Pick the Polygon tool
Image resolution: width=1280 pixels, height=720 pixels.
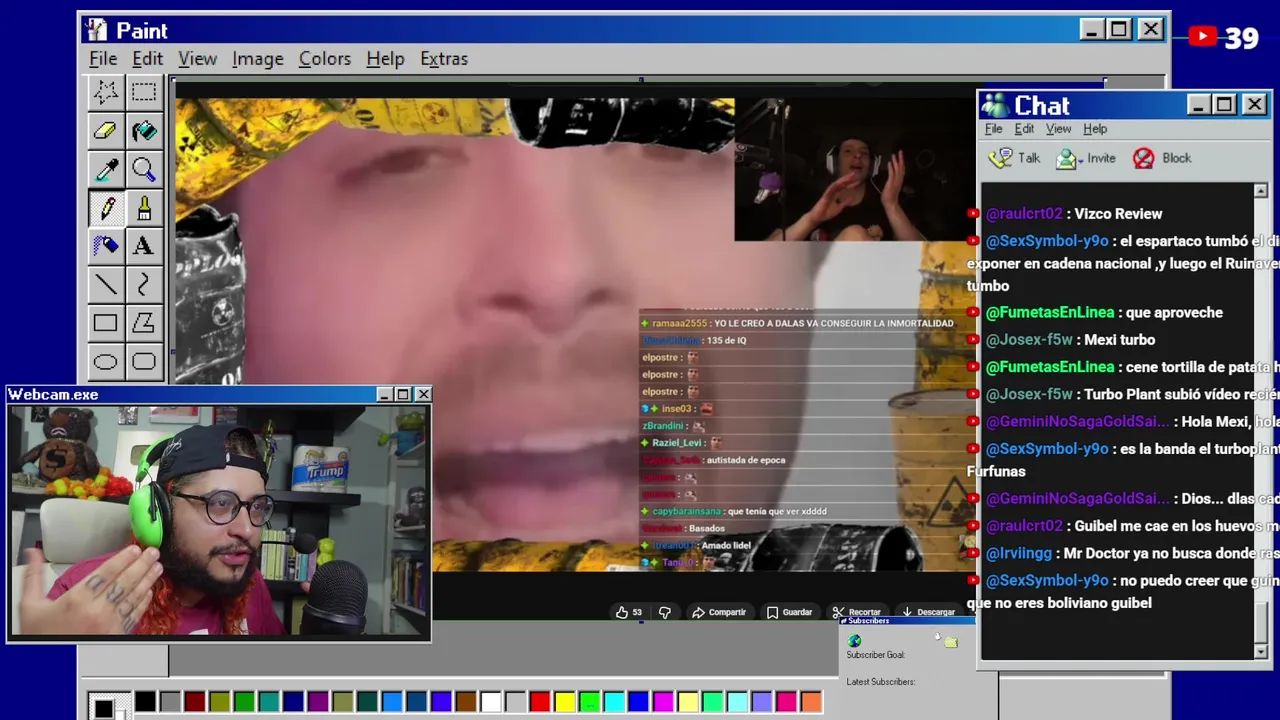point(143,323)
